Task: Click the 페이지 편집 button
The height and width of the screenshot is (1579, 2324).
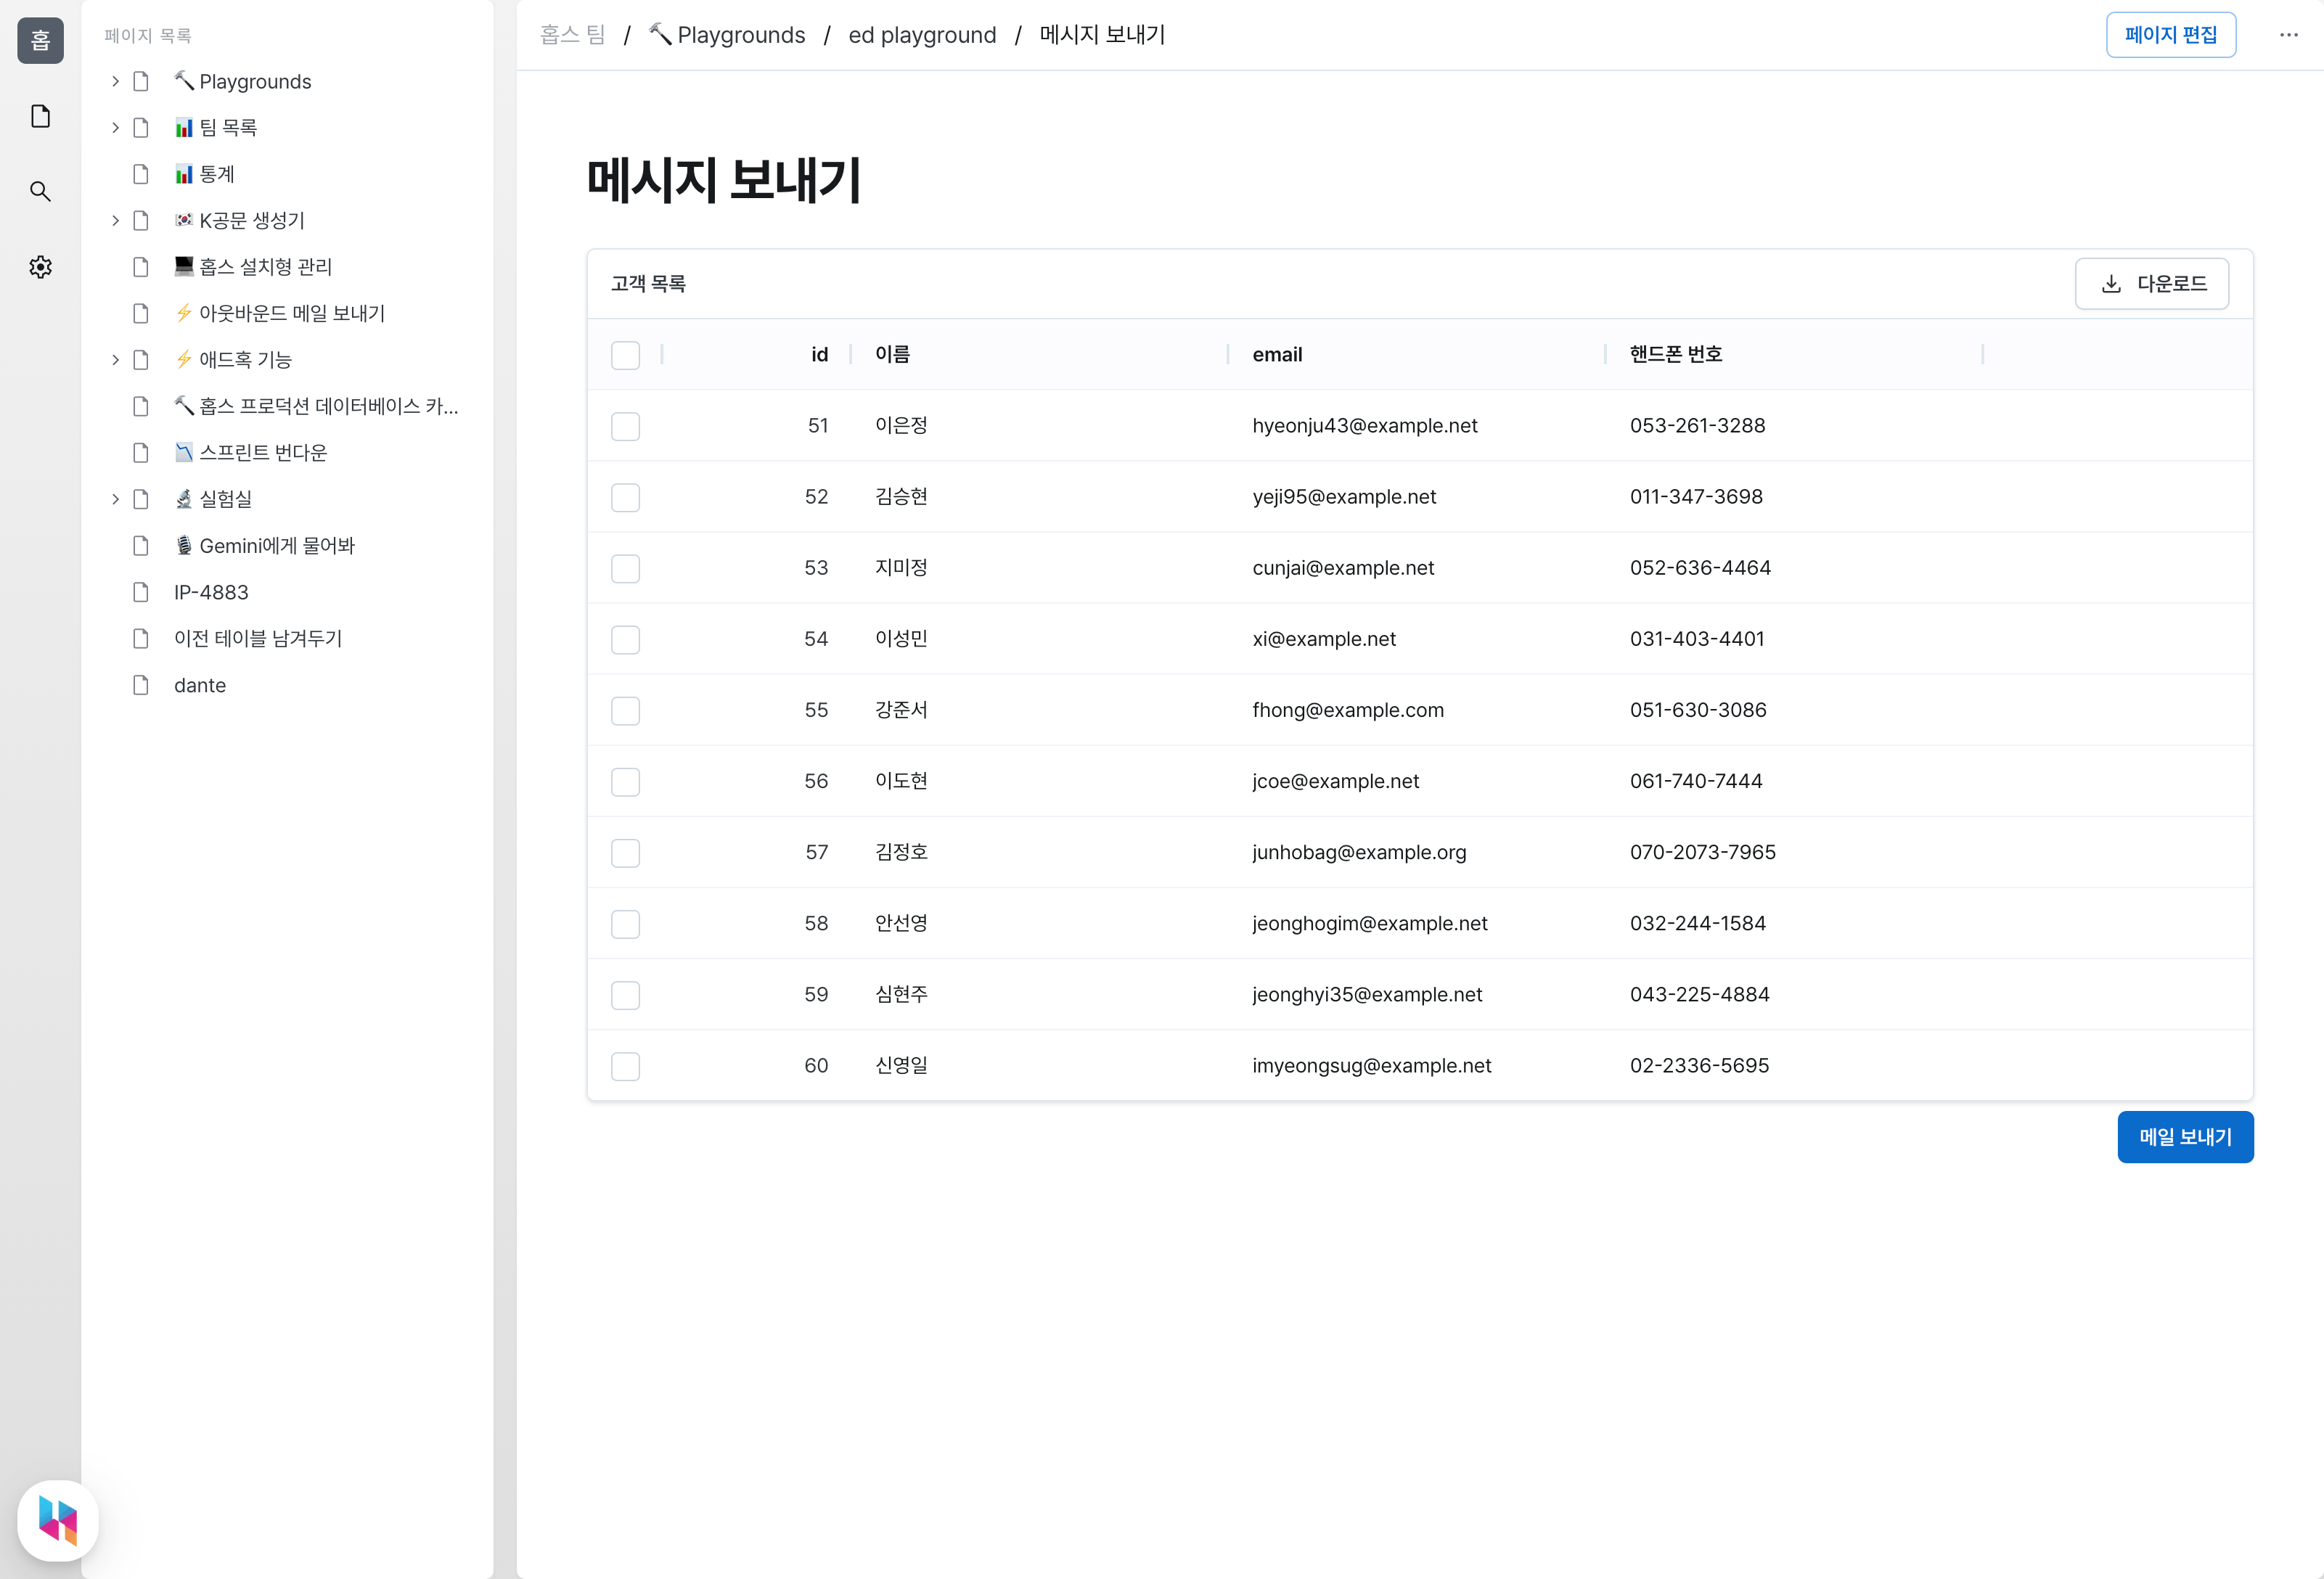Action: coord(2170,35)
